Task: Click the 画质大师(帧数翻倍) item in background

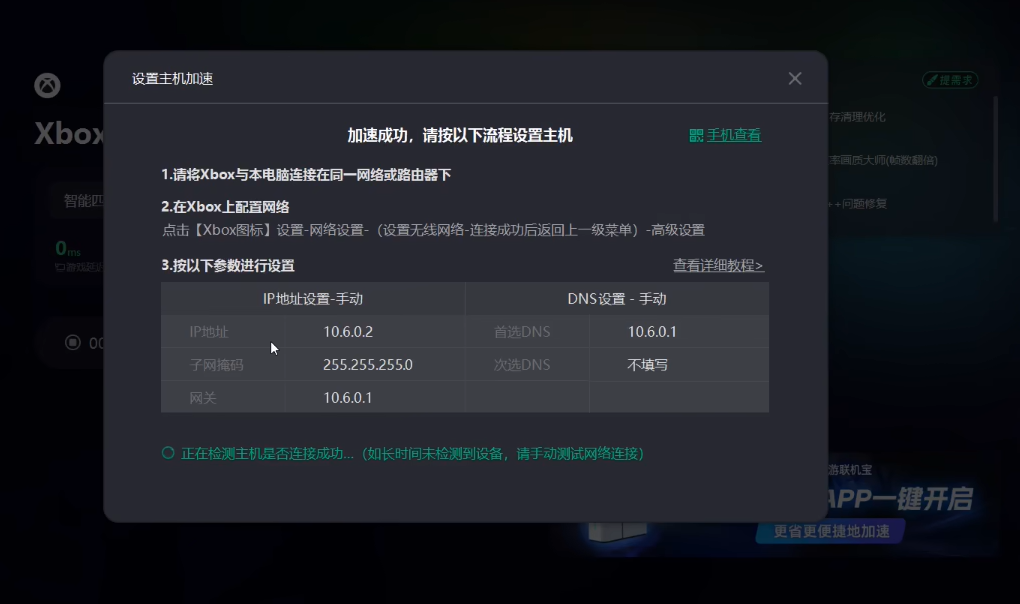Action: pyautogui.click(x=883, y=160)
